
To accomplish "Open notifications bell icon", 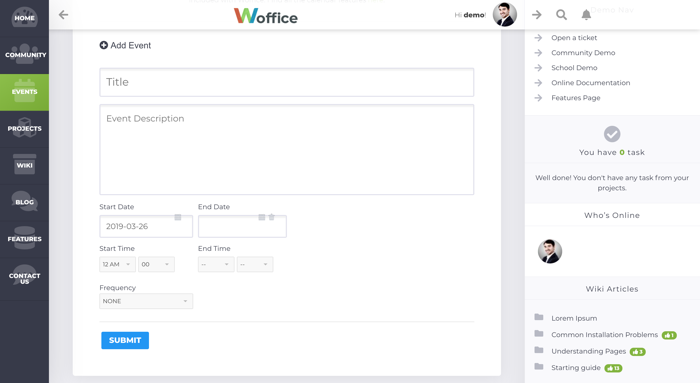I will (x=586, y=15).
